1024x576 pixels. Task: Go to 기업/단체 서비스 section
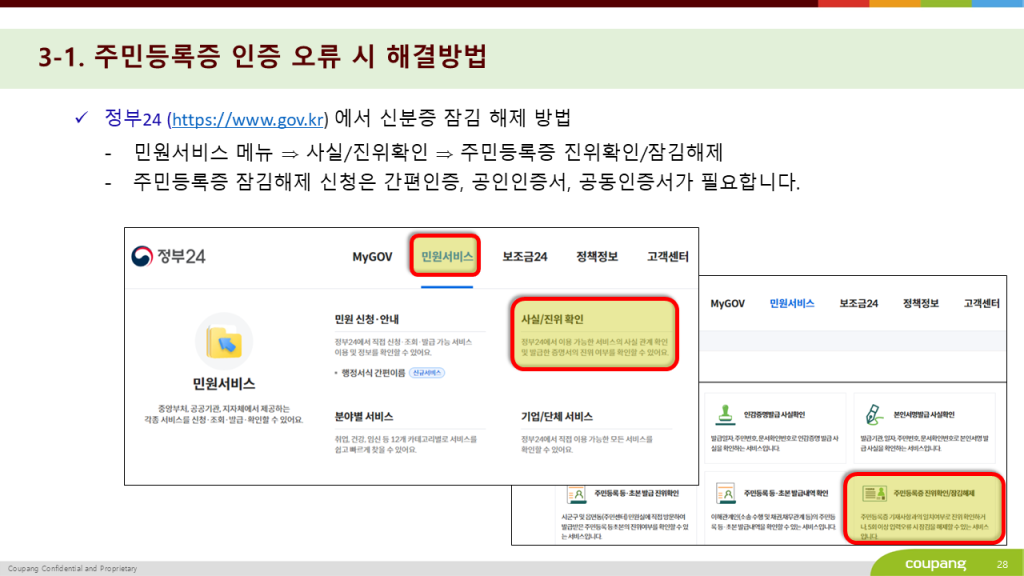(557, 416)
